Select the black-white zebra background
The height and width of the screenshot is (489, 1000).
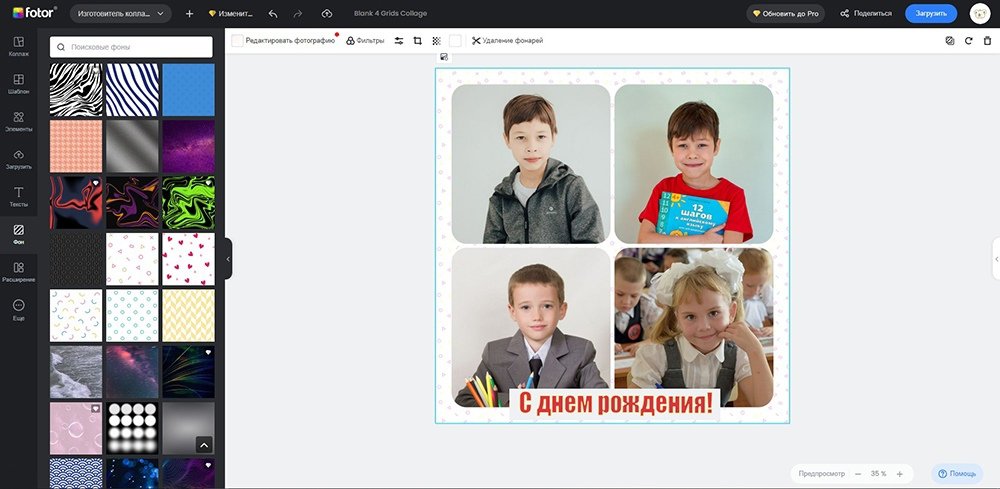(76, 89)
